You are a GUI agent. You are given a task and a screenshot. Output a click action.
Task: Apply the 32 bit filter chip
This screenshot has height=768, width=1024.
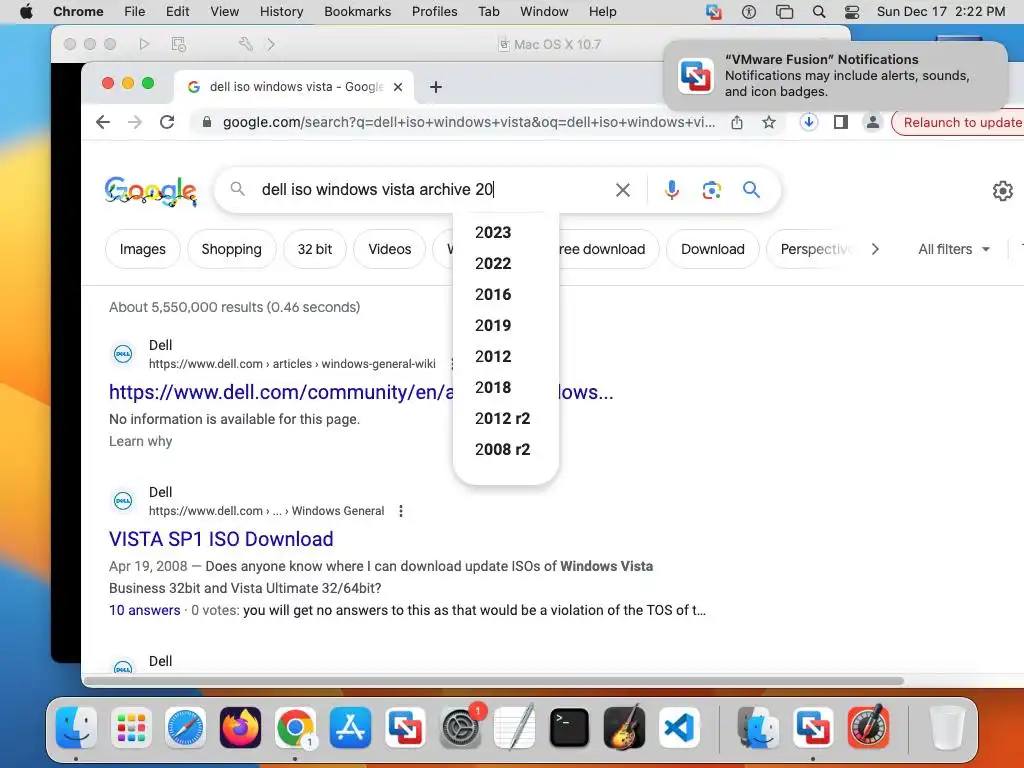coord(315,249)
